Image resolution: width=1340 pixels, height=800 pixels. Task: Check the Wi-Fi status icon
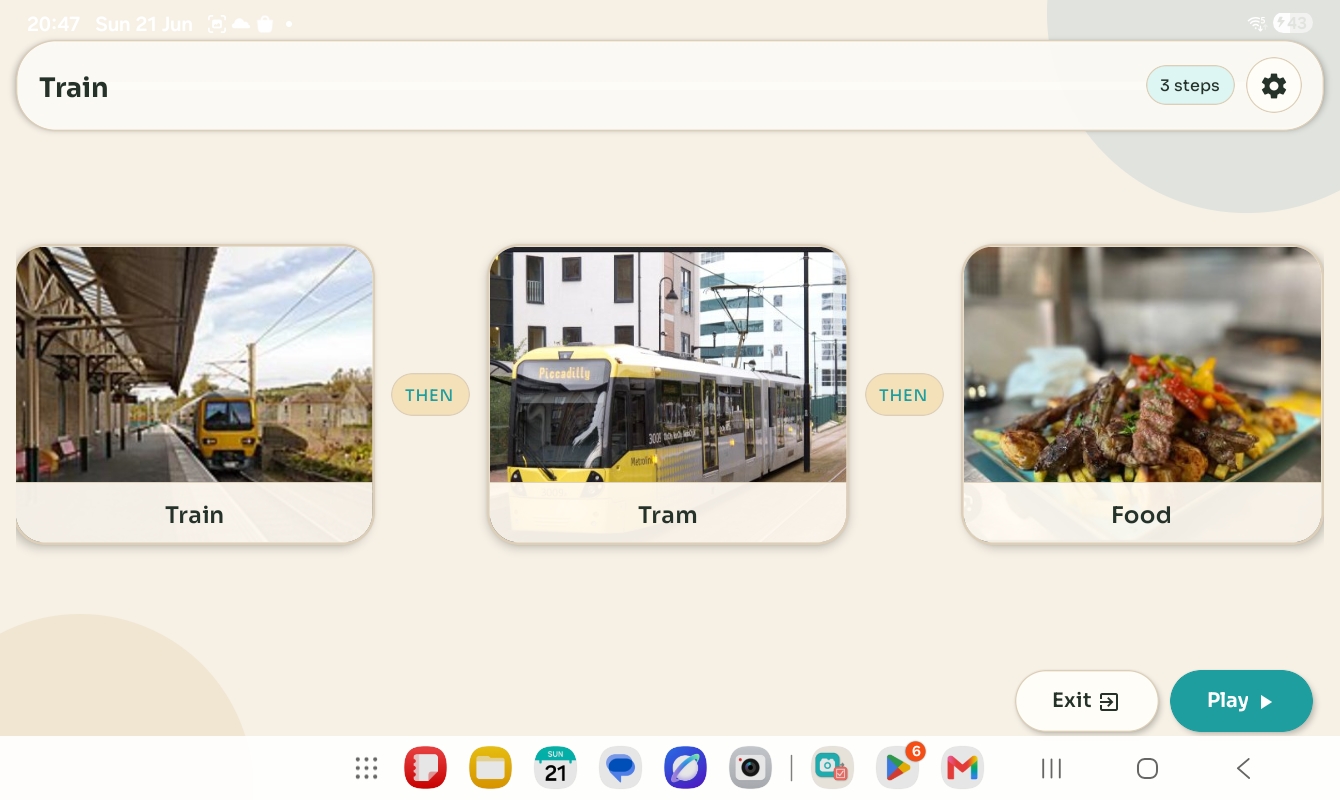1257,23
